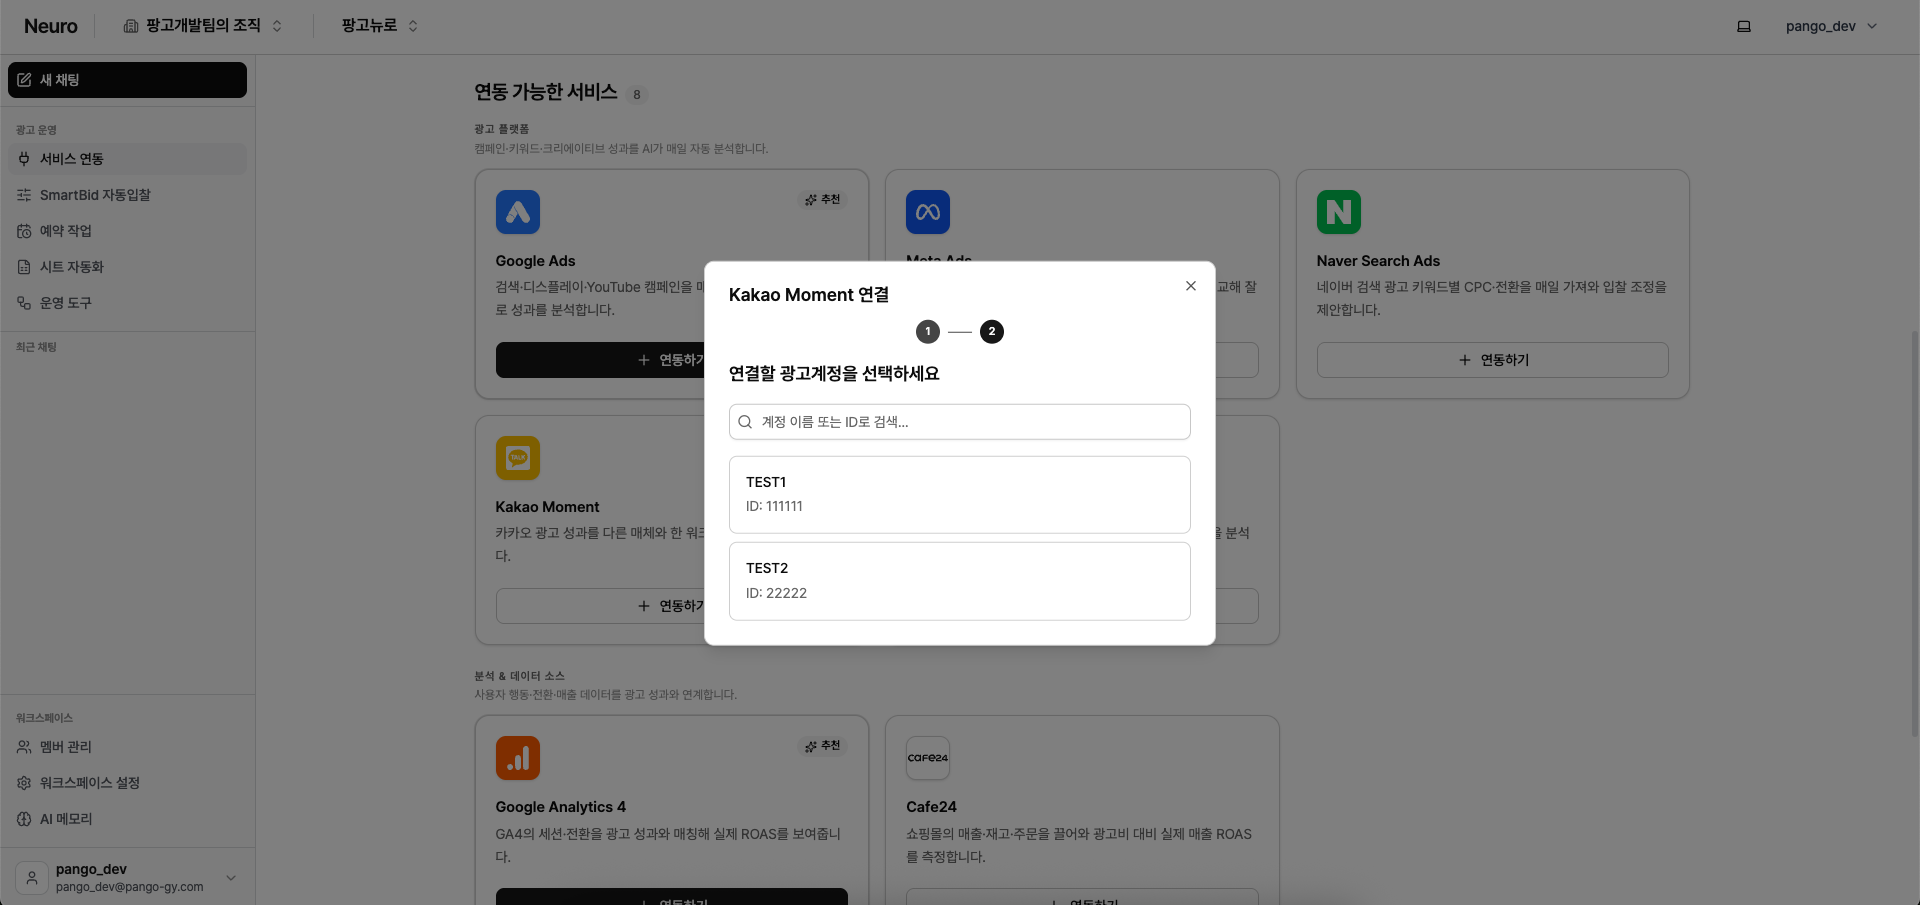Click the tools icon beside 운영 도구
The image size is (1920, 905).
tap(24, 303)
